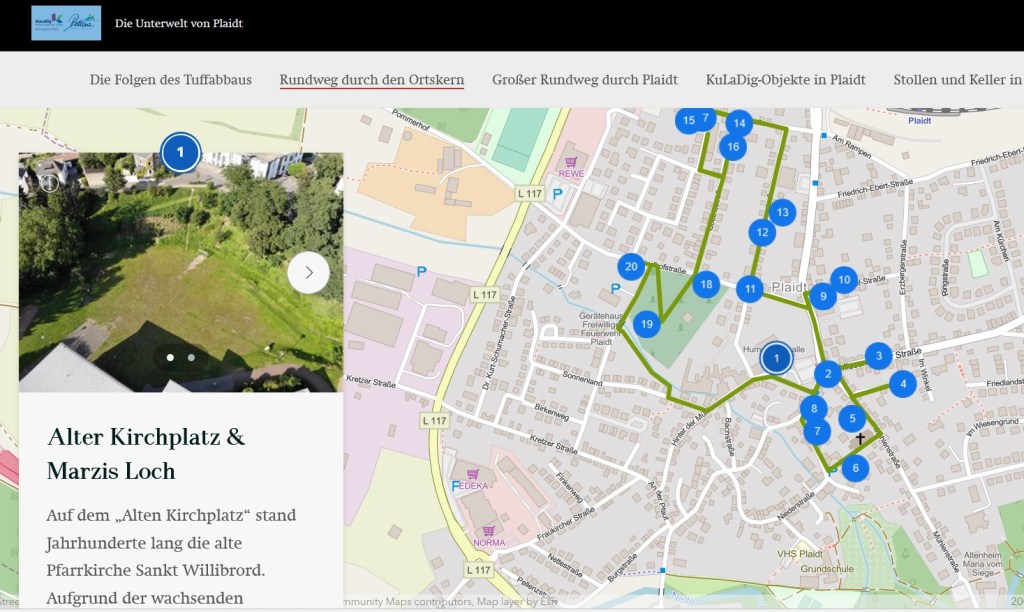This screenshot has width=1024, height=612.
Task: Click the image info icon on photo
Action: 50,182
